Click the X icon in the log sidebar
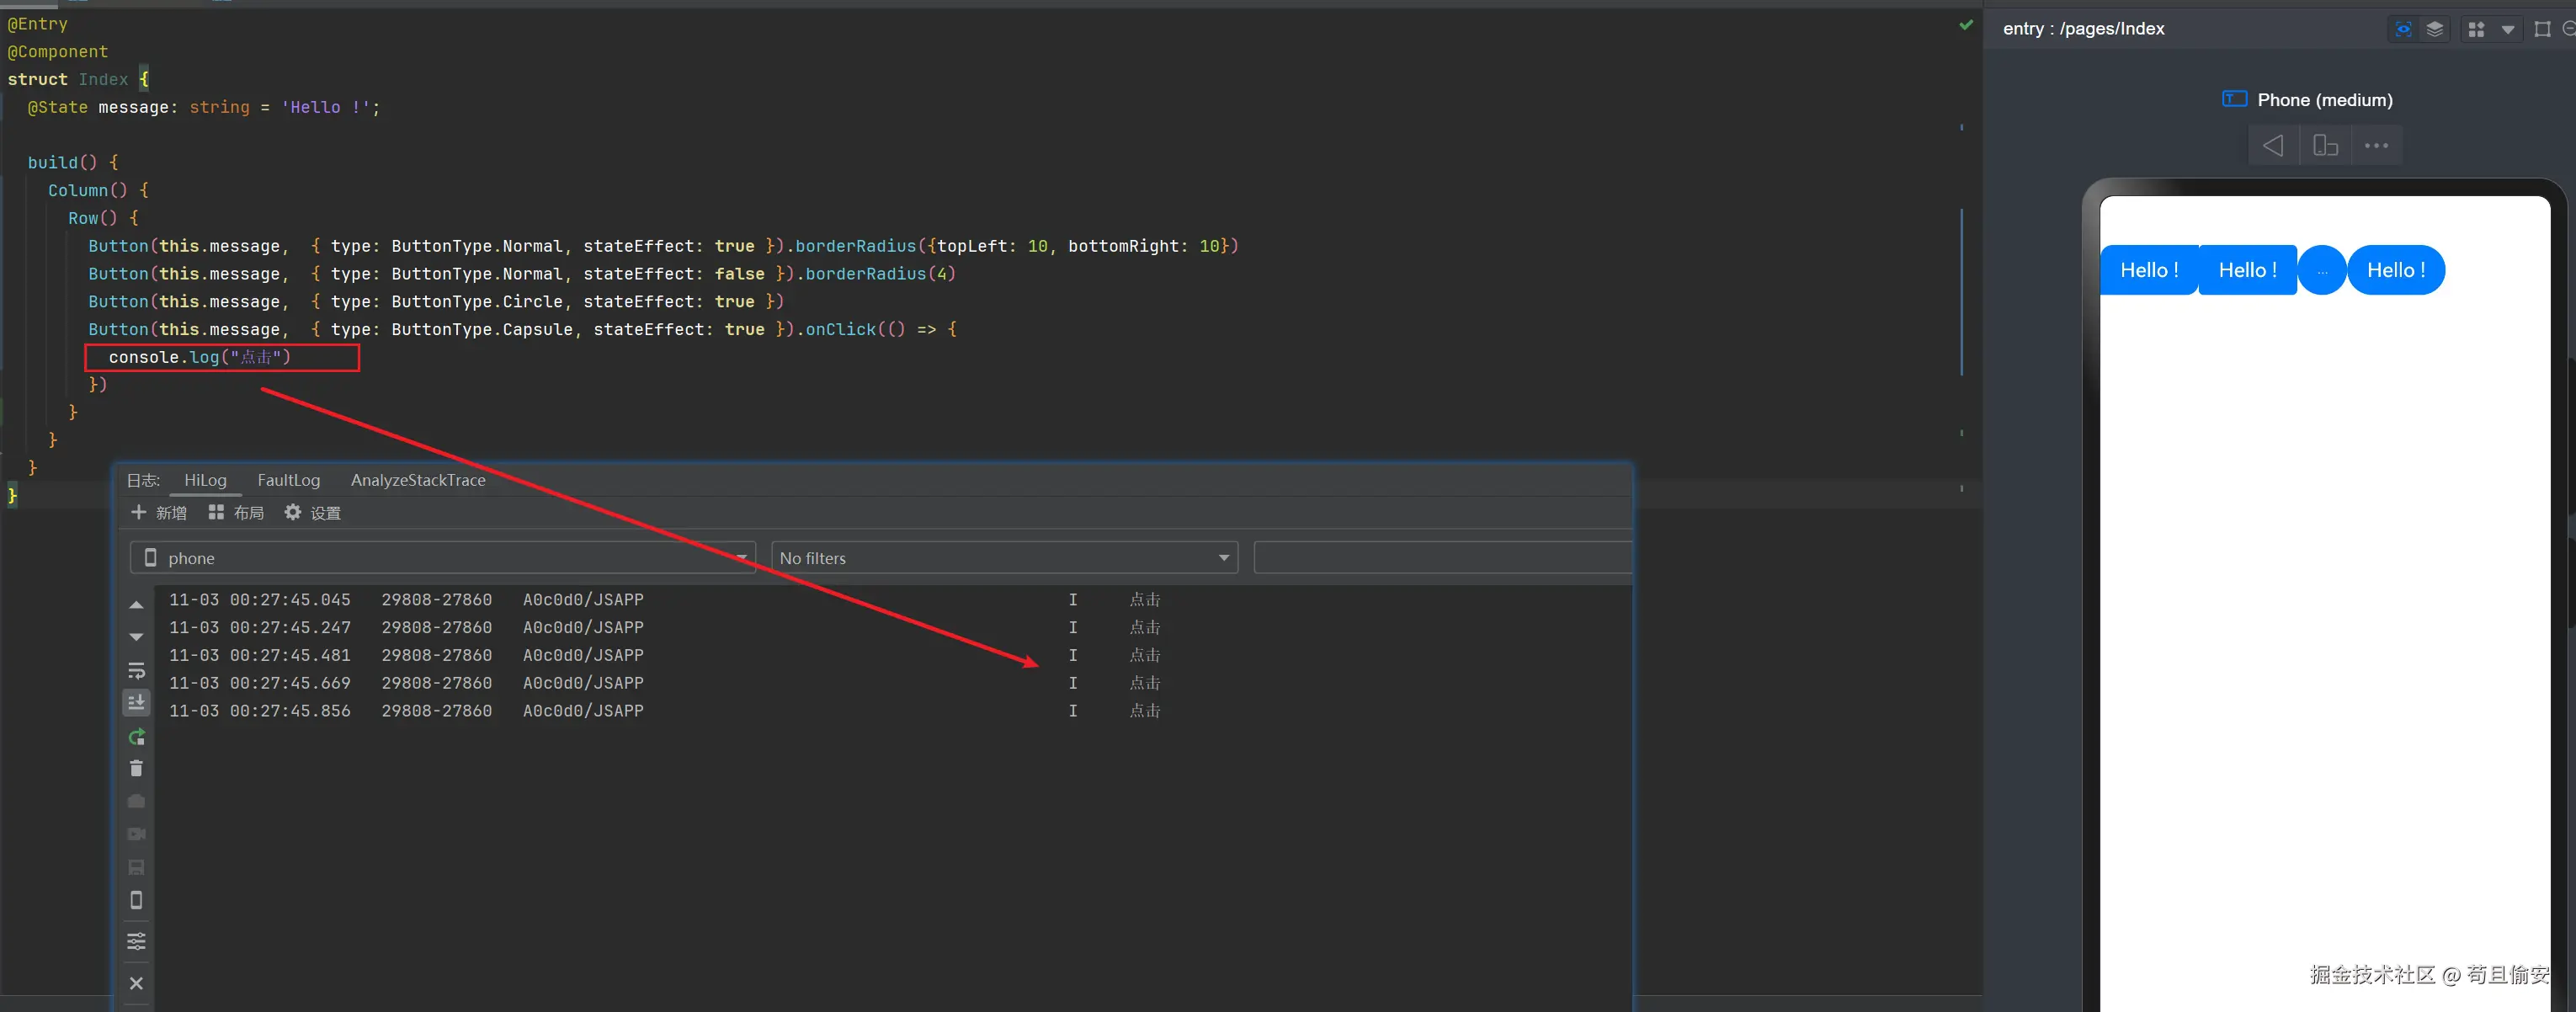 pos(137,983)
